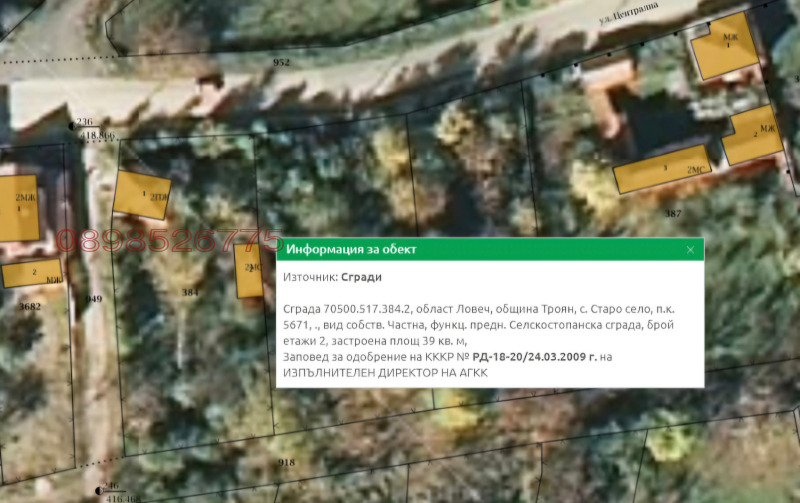Click parcel number 3682 label
Image resolution: width=800 pixels, height=503 pixels.
[x=30, y=307]
